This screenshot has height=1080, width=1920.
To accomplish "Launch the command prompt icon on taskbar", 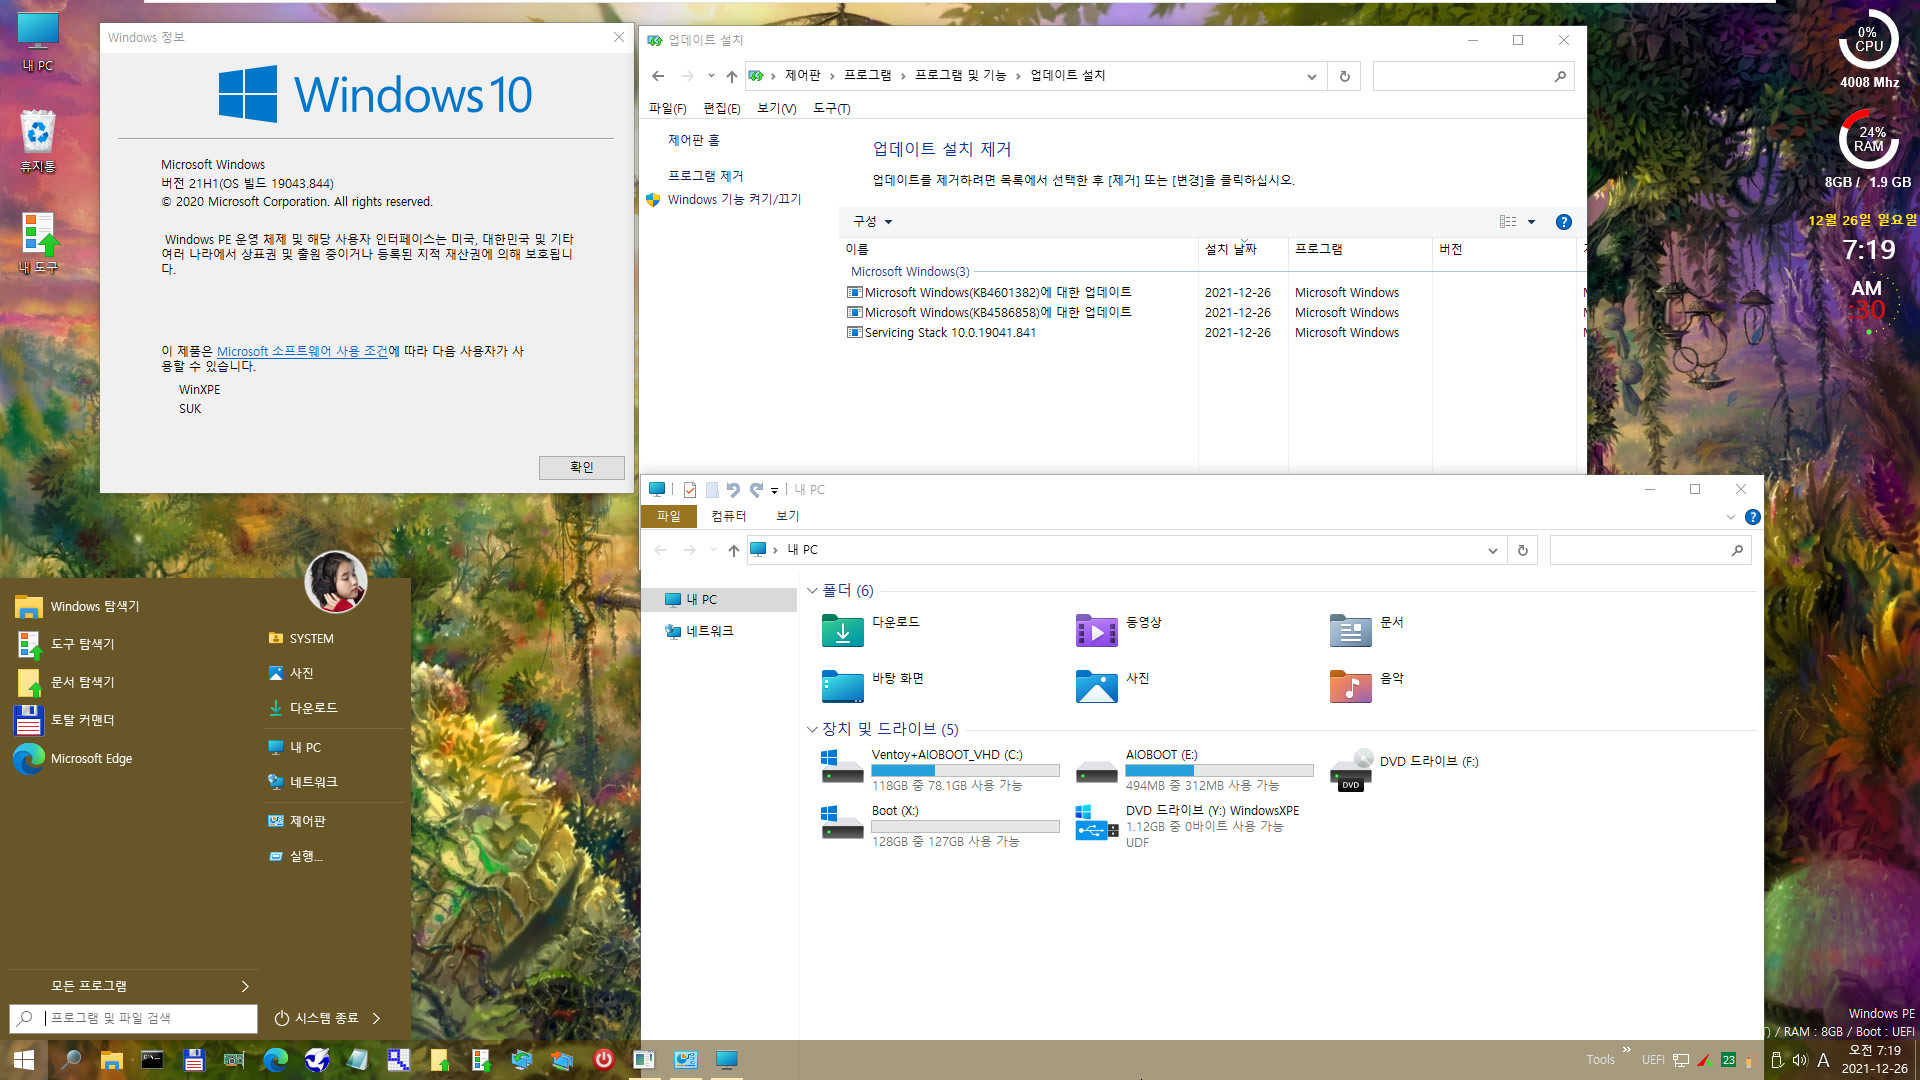I will click(x=152, y=1059).
